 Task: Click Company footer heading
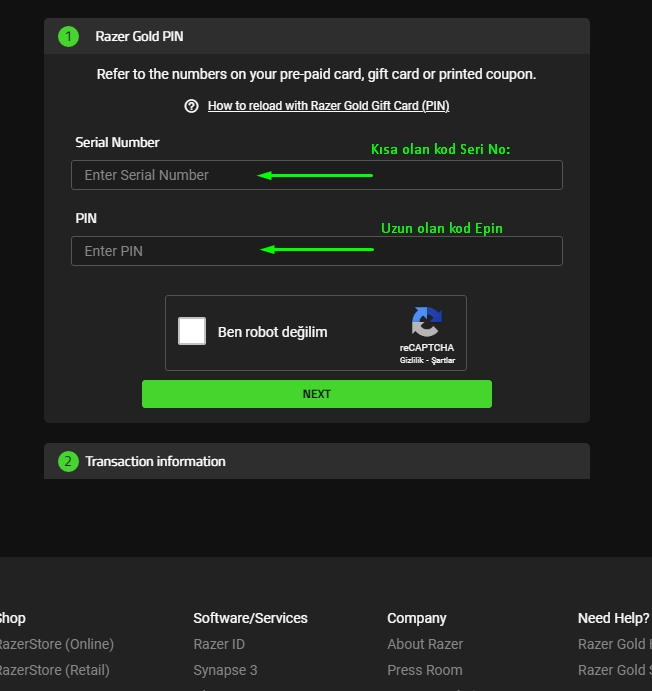pyautogui.click(x=417, y=618)
